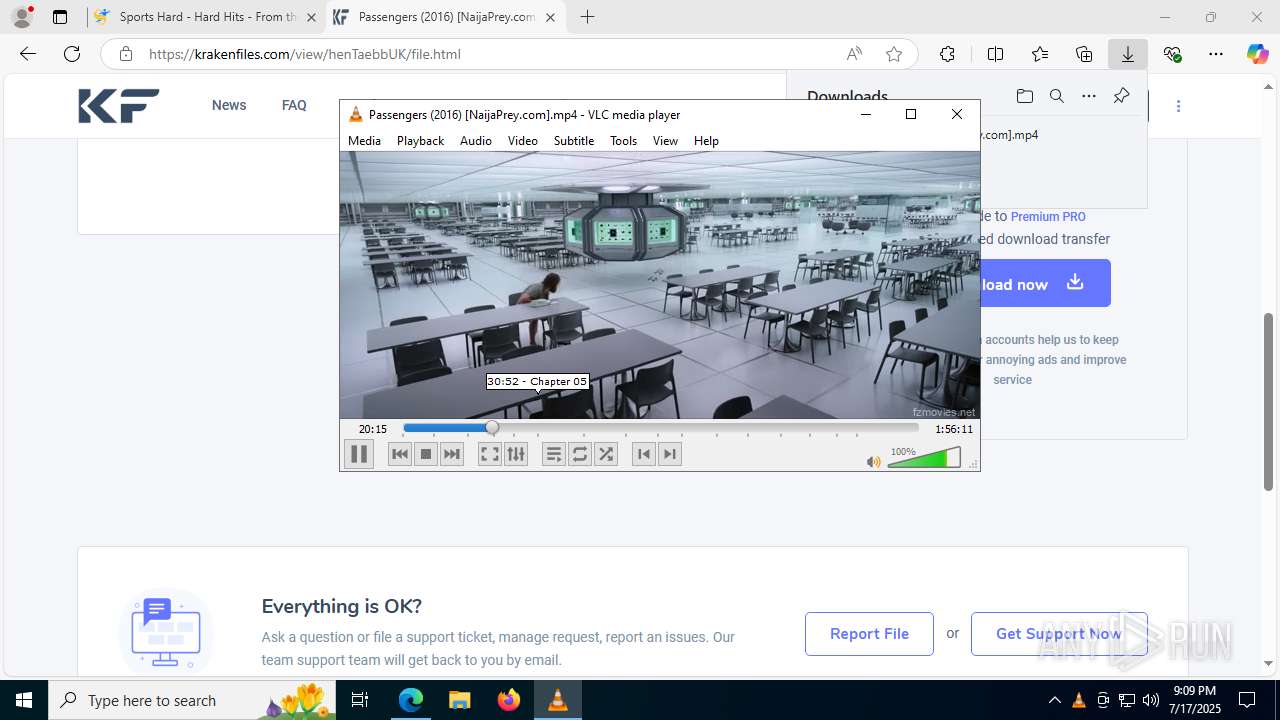Open VLC Subtitle menu

click(x=574, y=141)
